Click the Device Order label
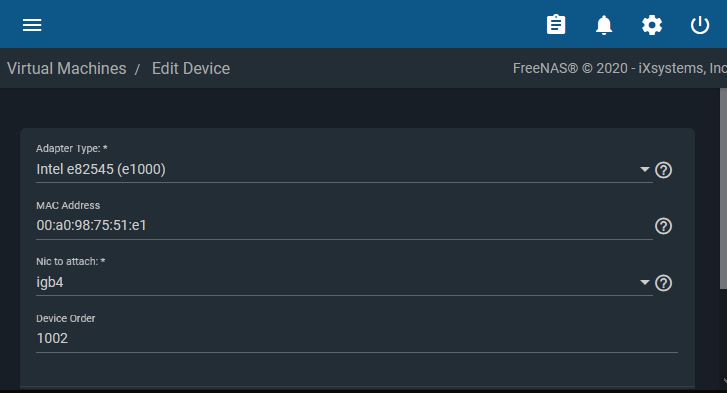The width and height of the screenshot is (727, 393). 65,318
